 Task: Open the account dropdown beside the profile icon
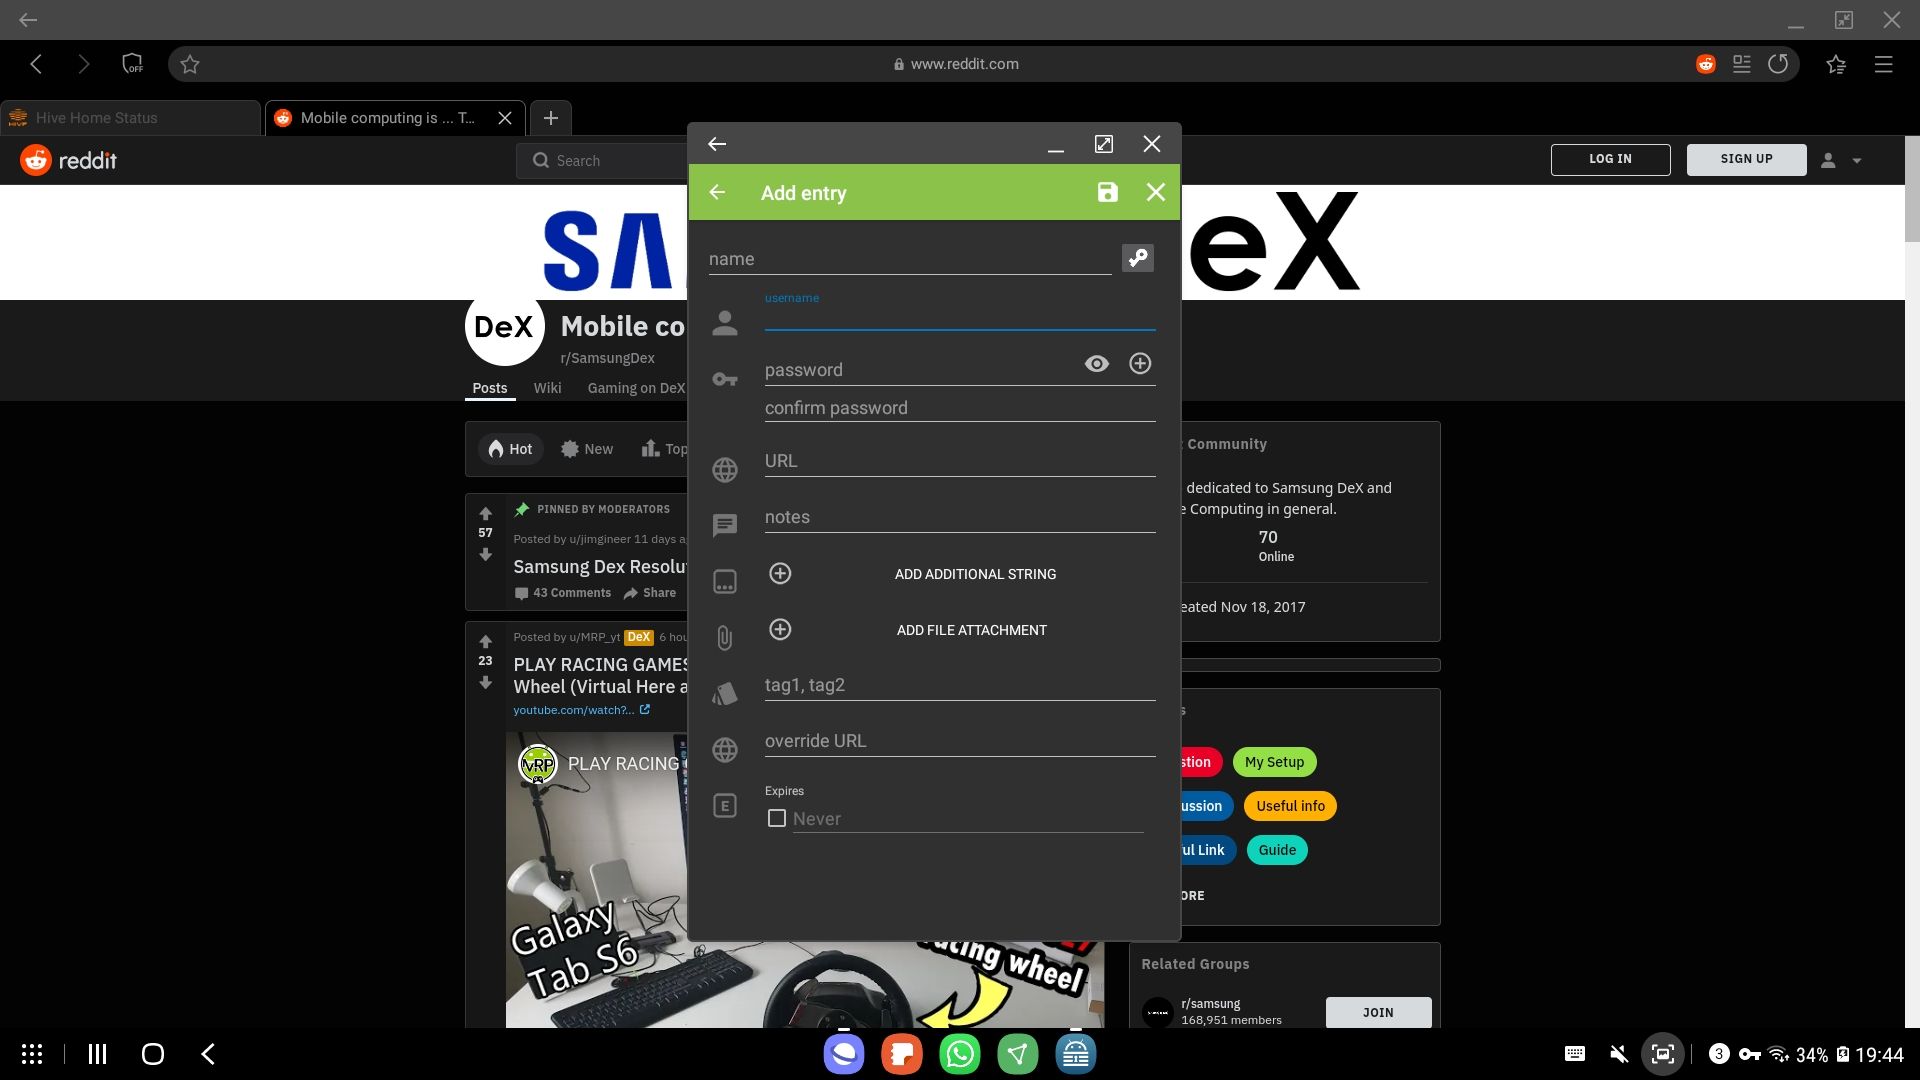pyautogui.click(x=1858, y=160)
